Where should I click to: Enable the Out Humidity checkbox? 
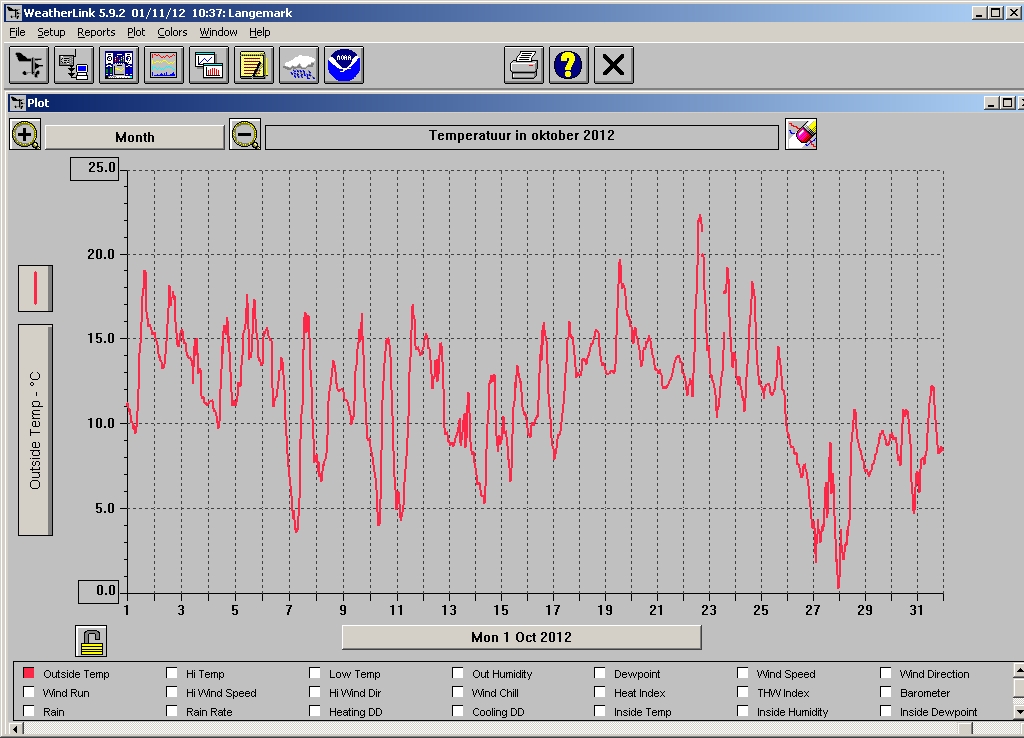coord(458,673)
